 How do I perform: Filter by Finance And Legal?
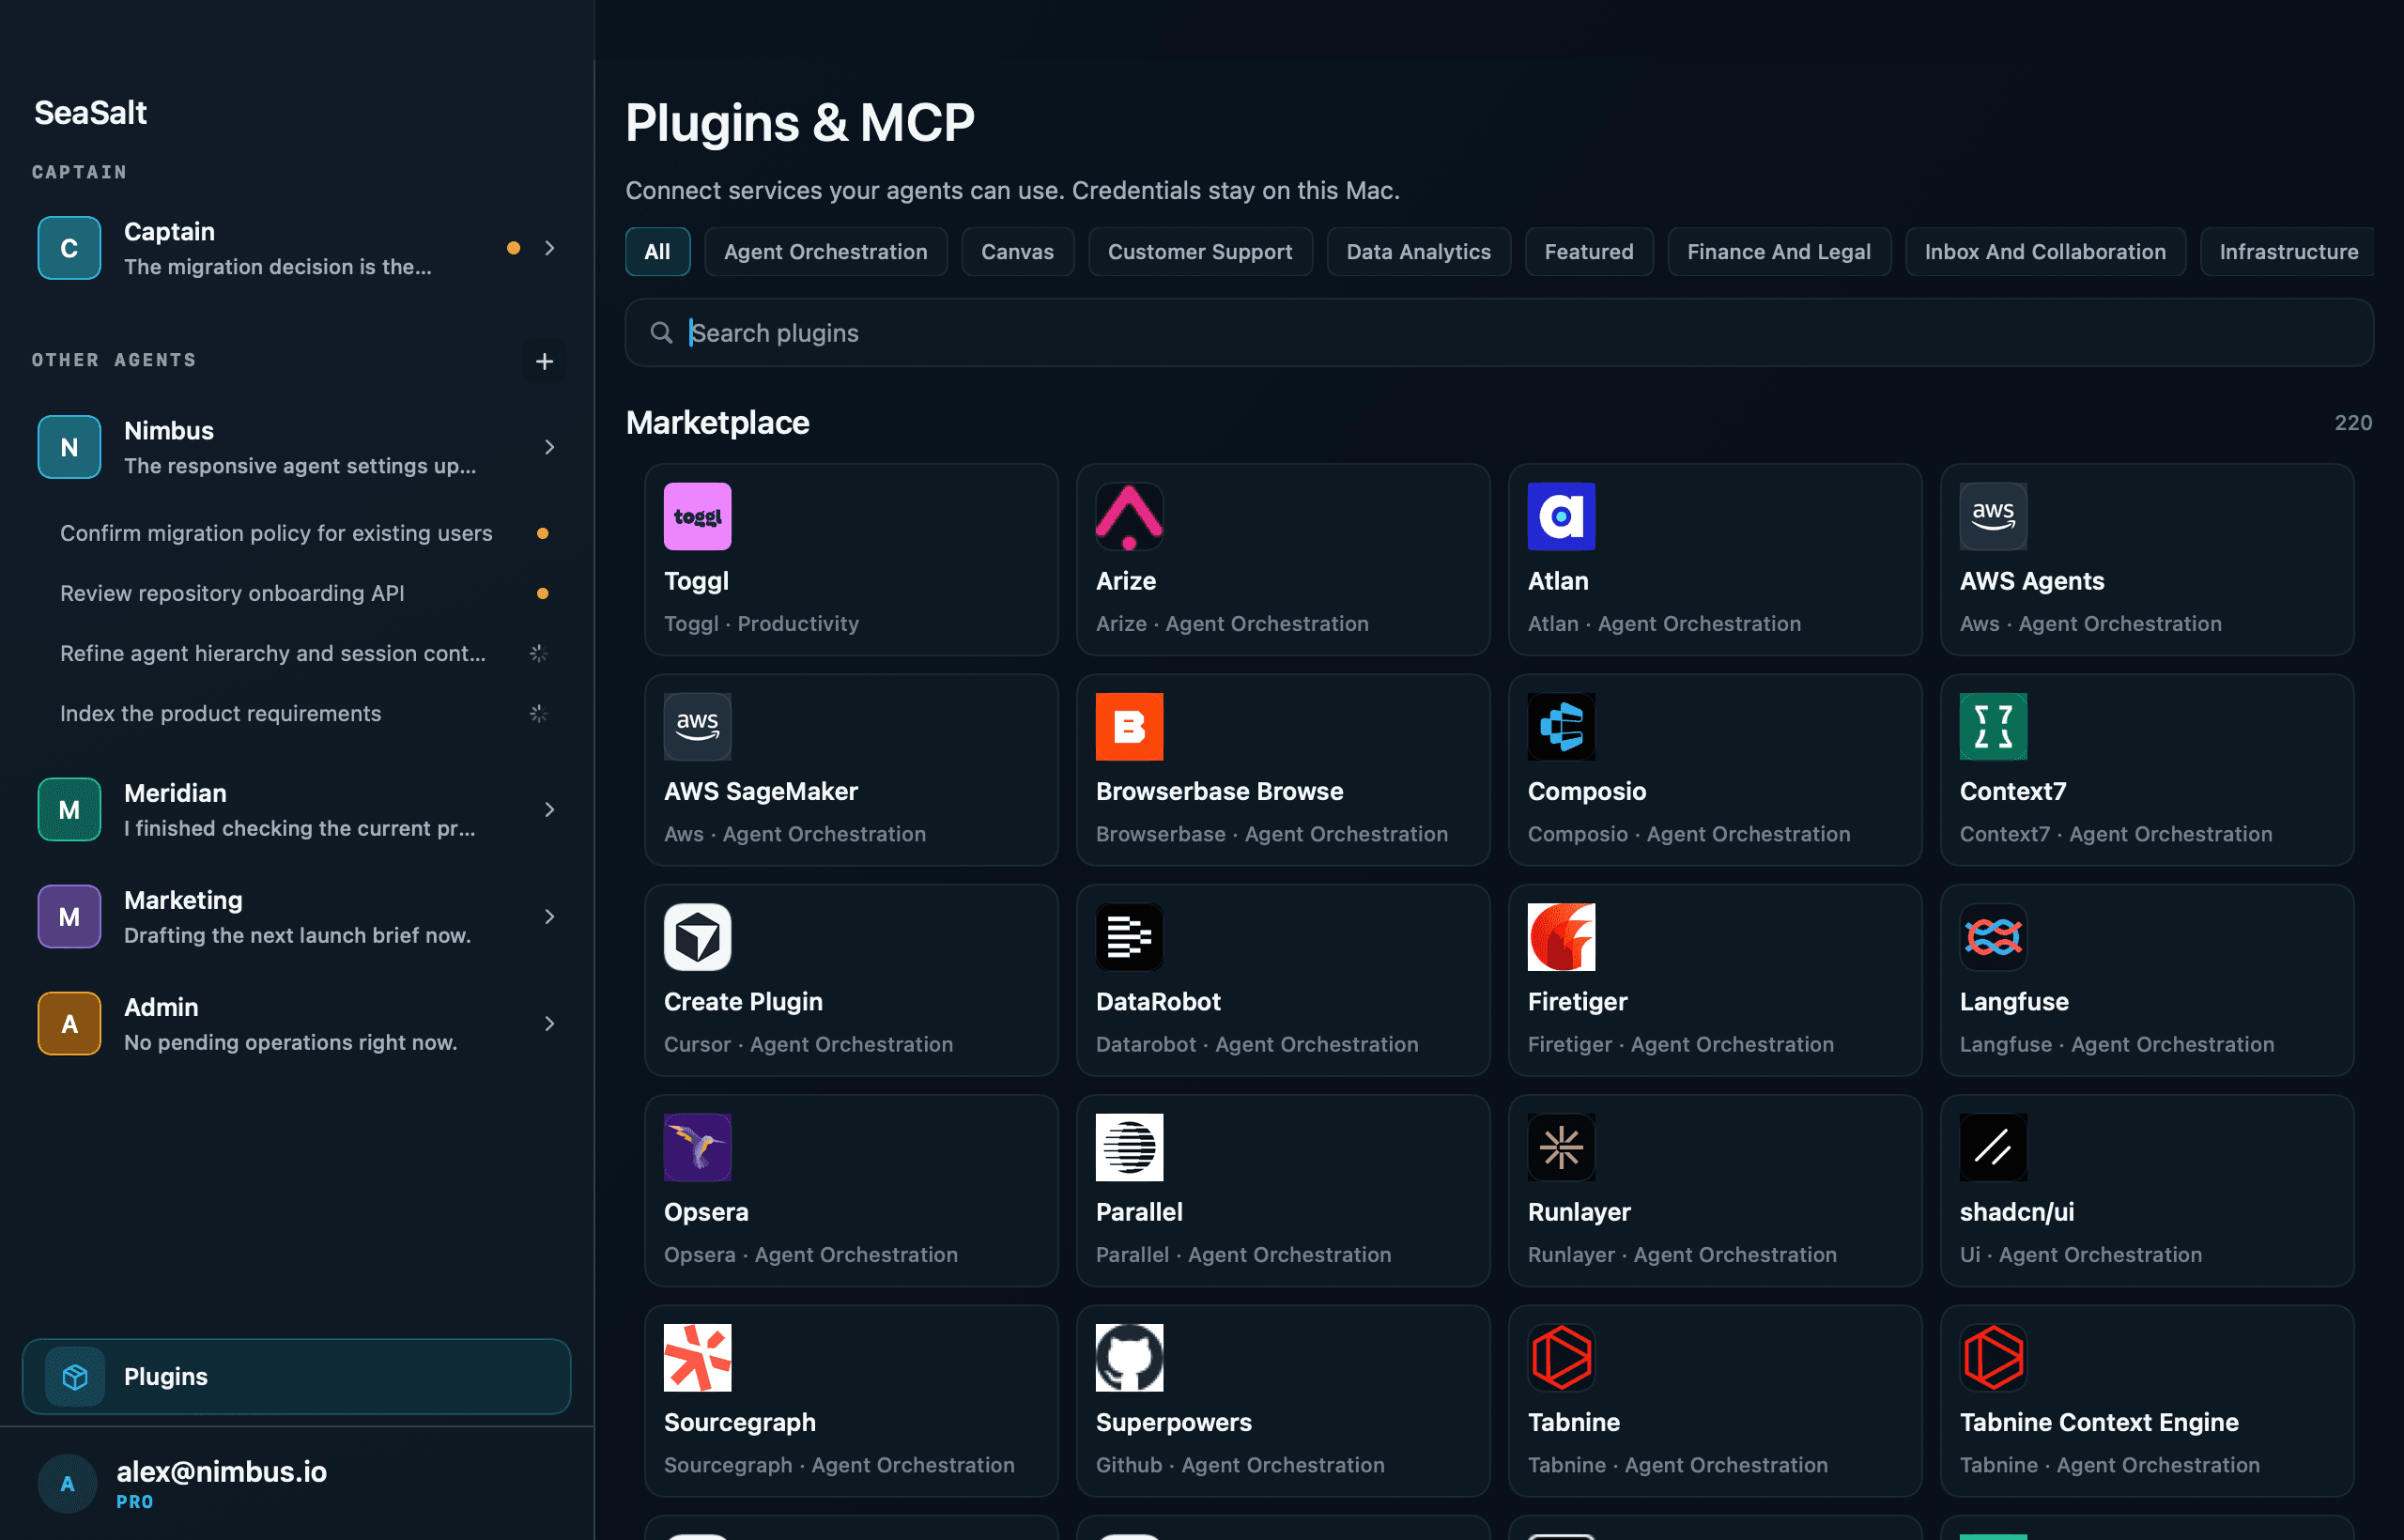click(x=1779, y=252)
